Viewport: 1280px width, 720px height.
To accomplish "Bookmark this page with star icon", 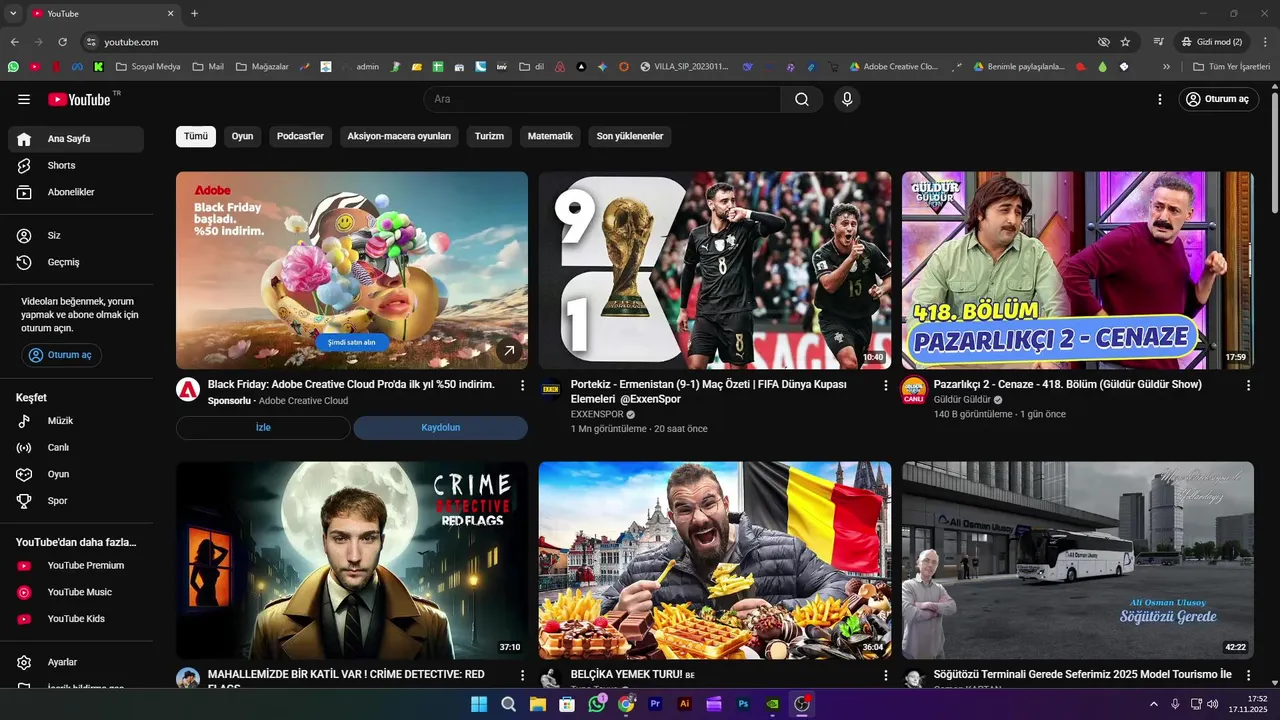I will point(1125,42).
